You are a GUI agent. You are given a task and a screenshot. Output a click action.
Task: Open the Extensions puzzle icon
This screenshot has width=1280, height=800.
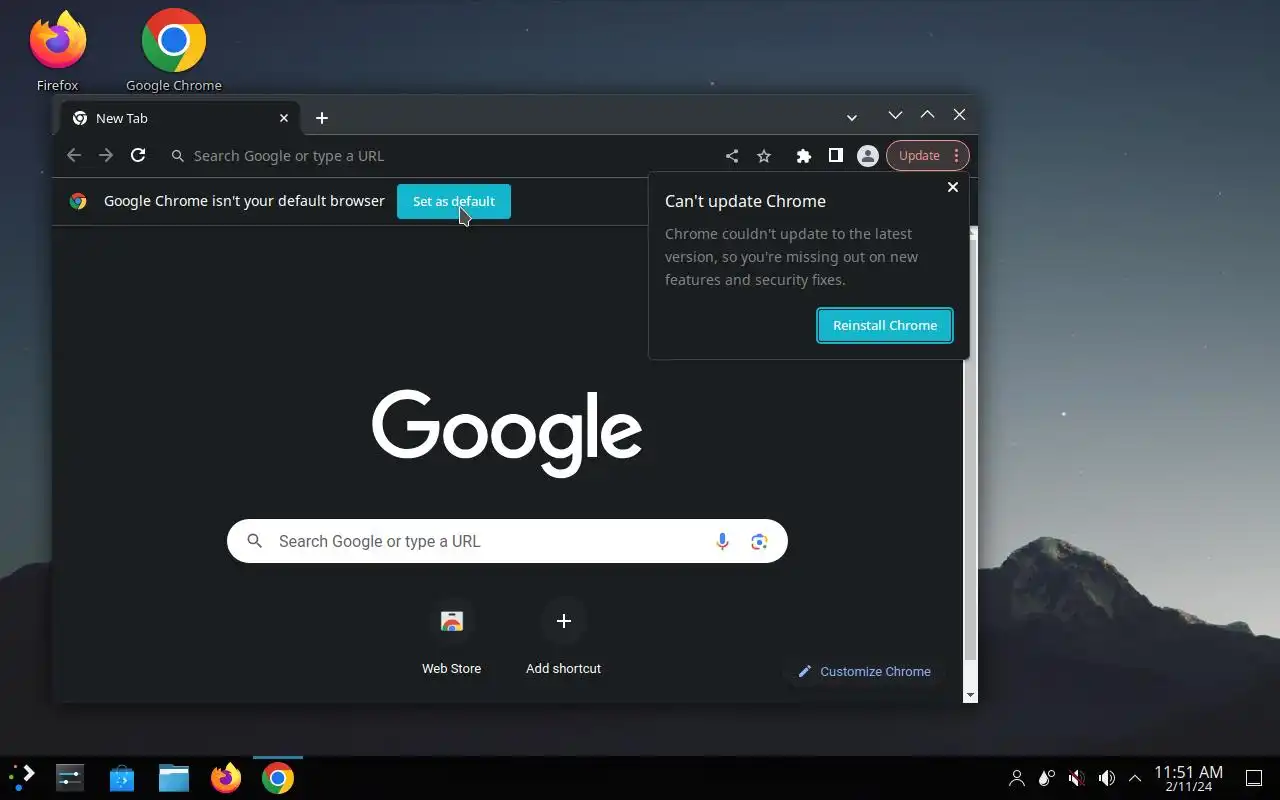tap(803, 156)
